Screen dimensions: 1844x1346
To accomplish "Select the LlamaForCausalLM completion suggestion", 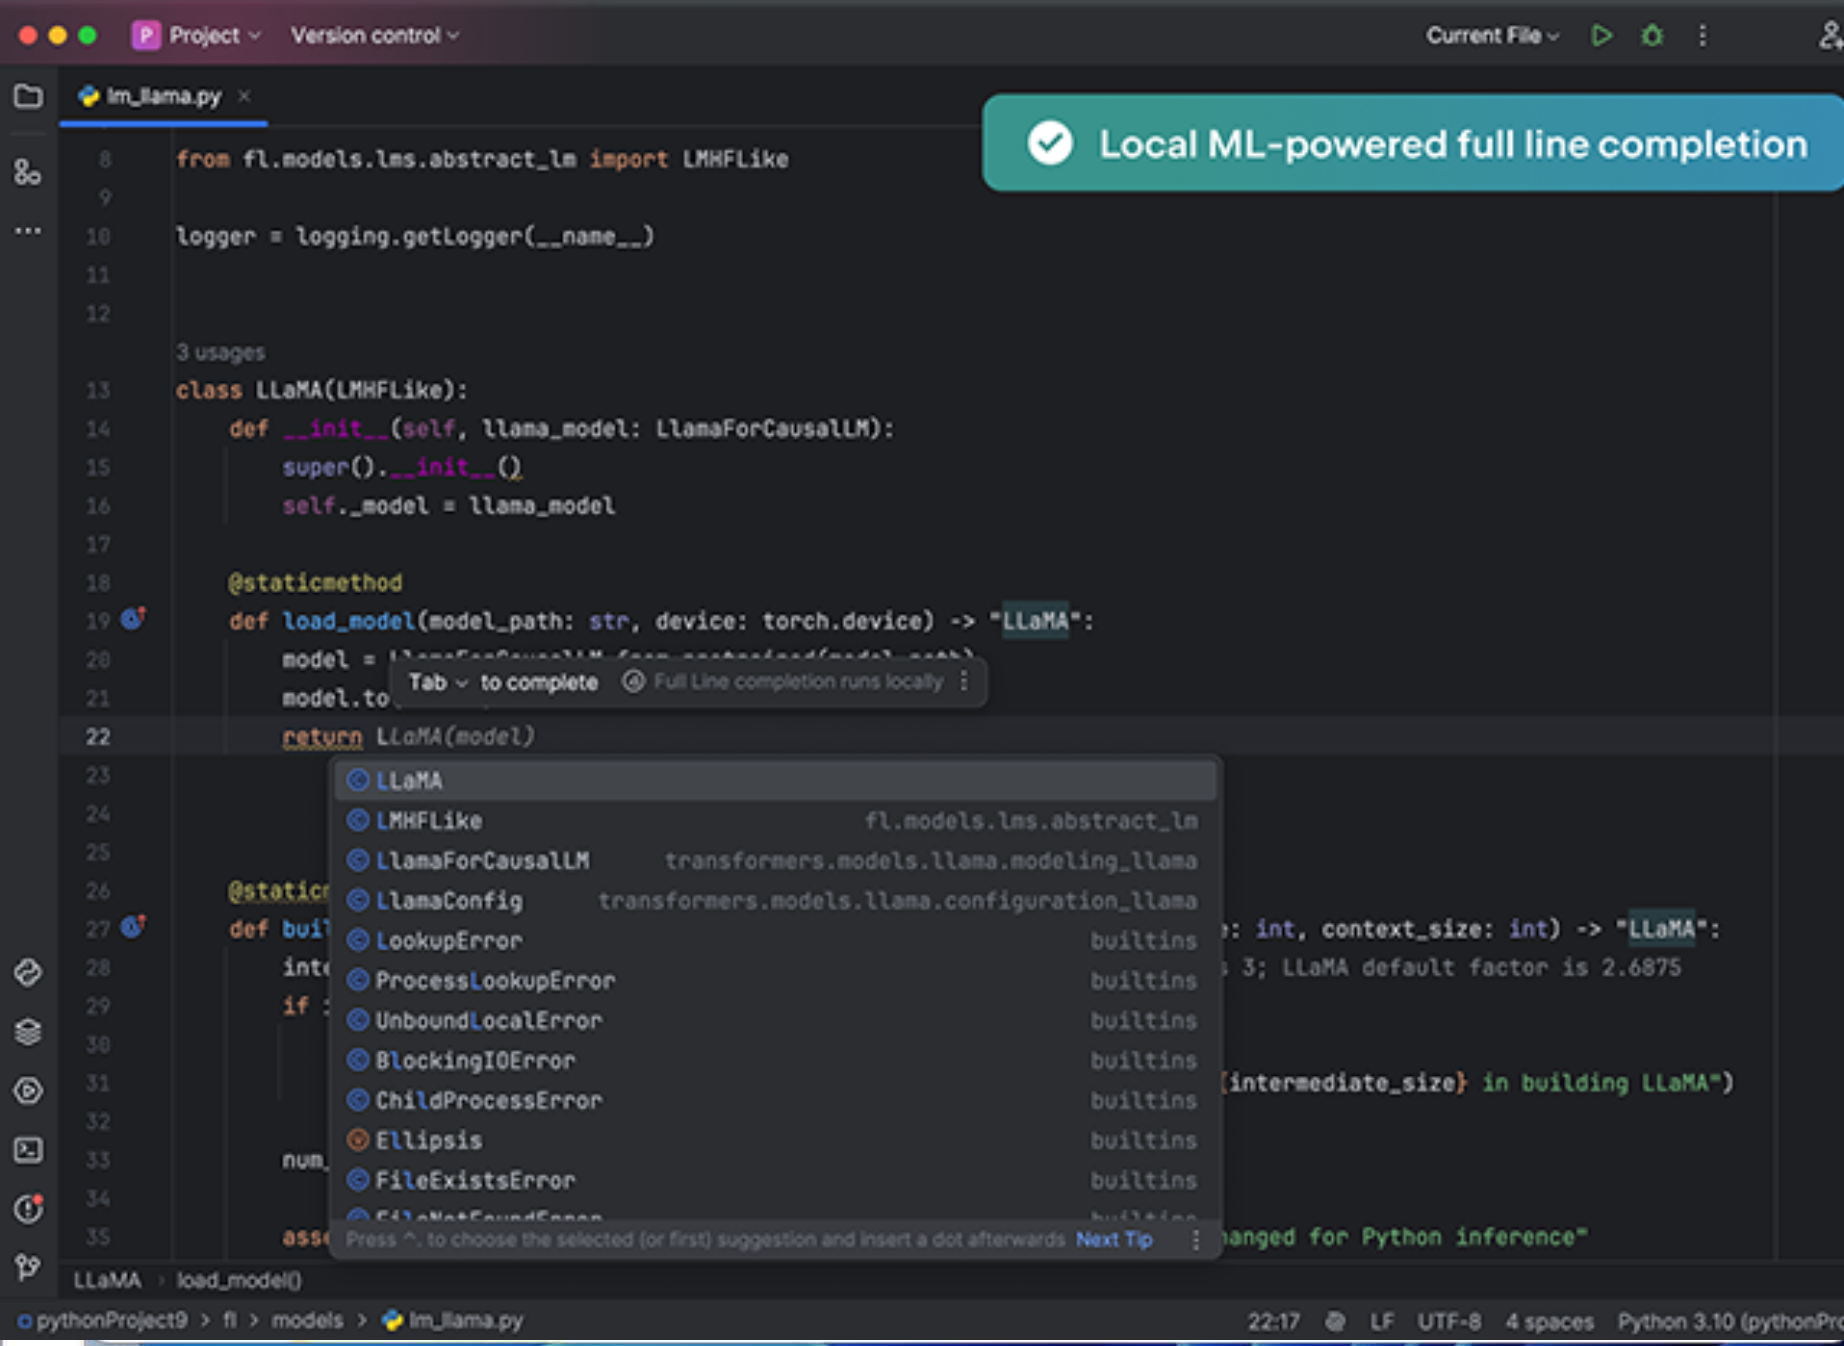I will pos(775,860).
